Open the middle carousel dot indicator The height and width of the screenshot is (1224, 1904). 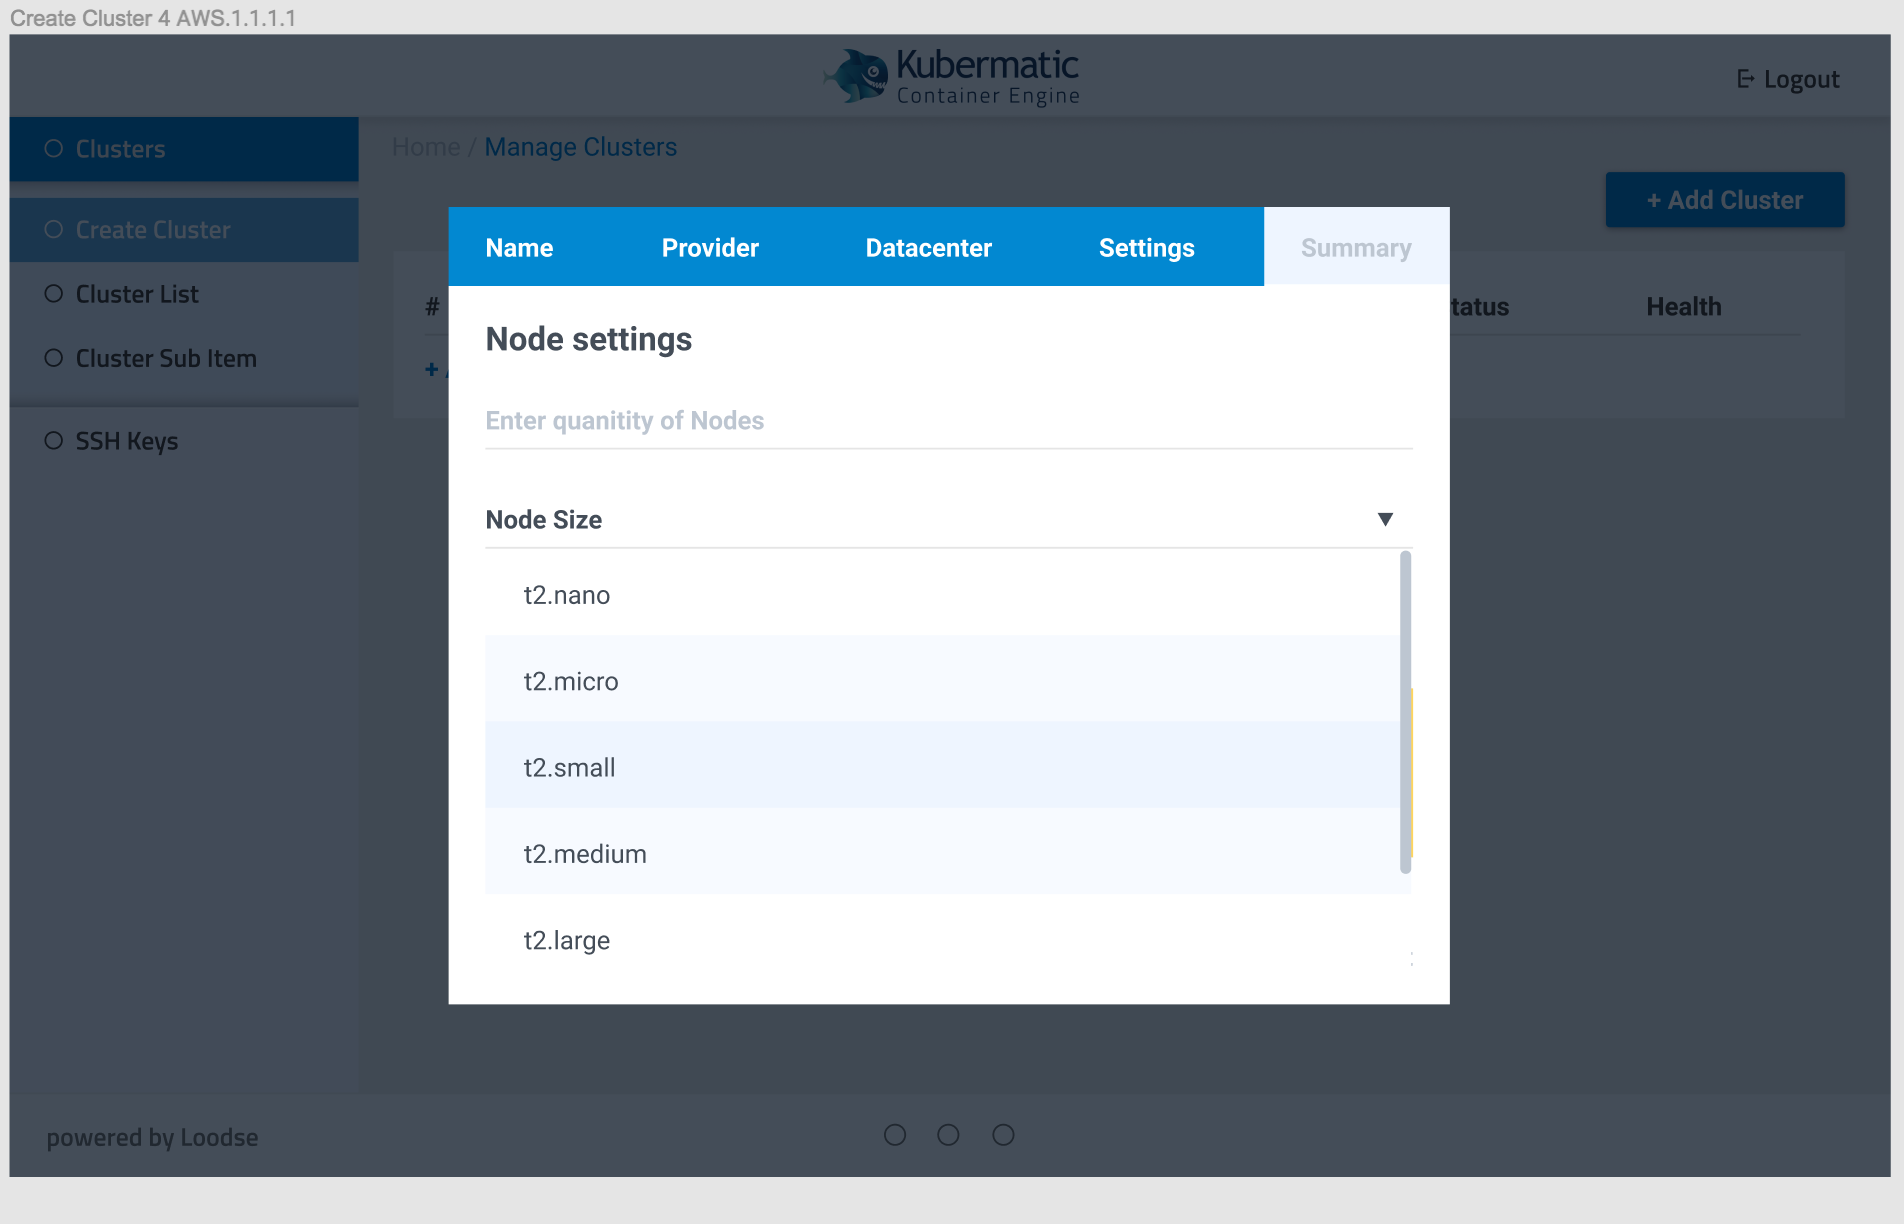coord(948,1135)
